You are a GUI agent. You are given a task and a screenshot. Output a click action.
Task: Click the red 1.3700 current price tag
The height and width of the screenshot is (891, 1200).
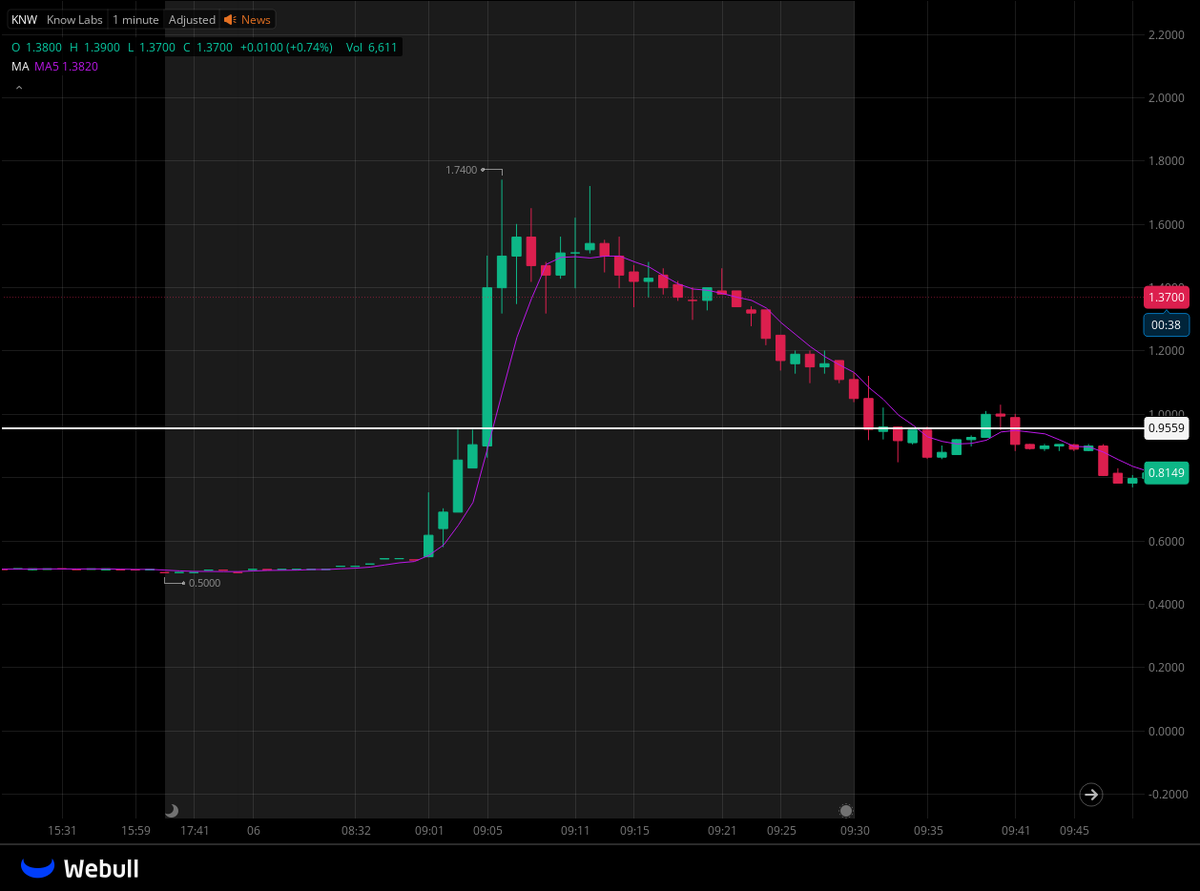(1166, 297)
